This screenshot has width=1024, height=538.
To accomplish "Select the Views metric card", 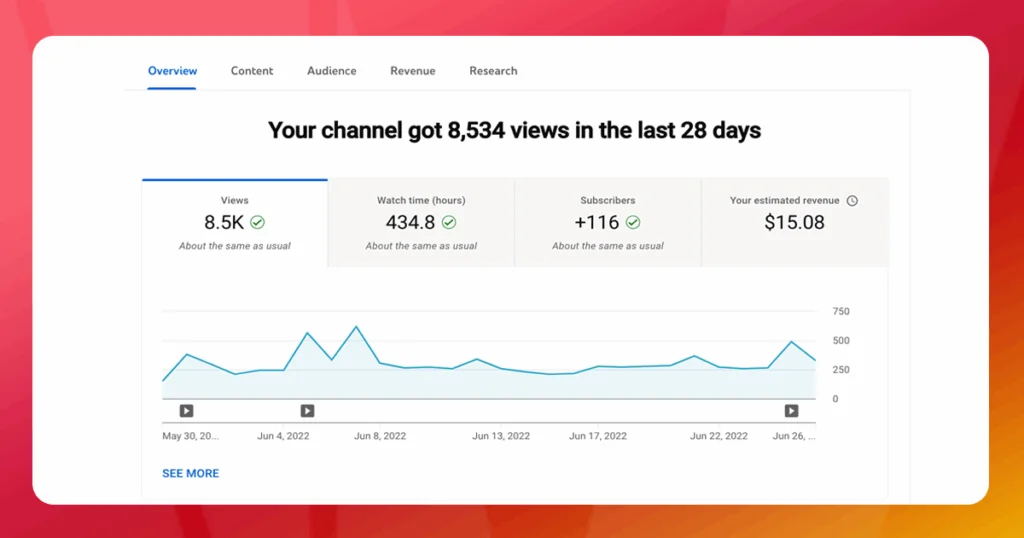I will pyautogui.click(x=234, y=223).
